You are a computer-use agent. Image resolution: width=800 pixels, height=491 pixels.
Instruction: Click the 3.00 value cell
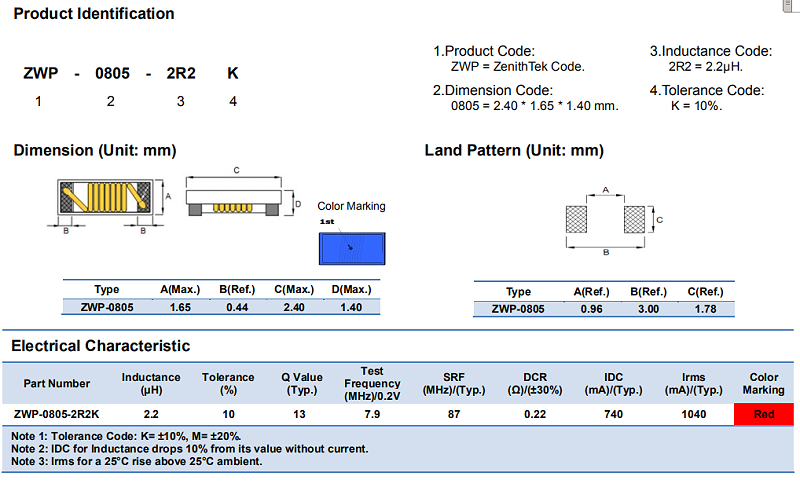(648, 309)
